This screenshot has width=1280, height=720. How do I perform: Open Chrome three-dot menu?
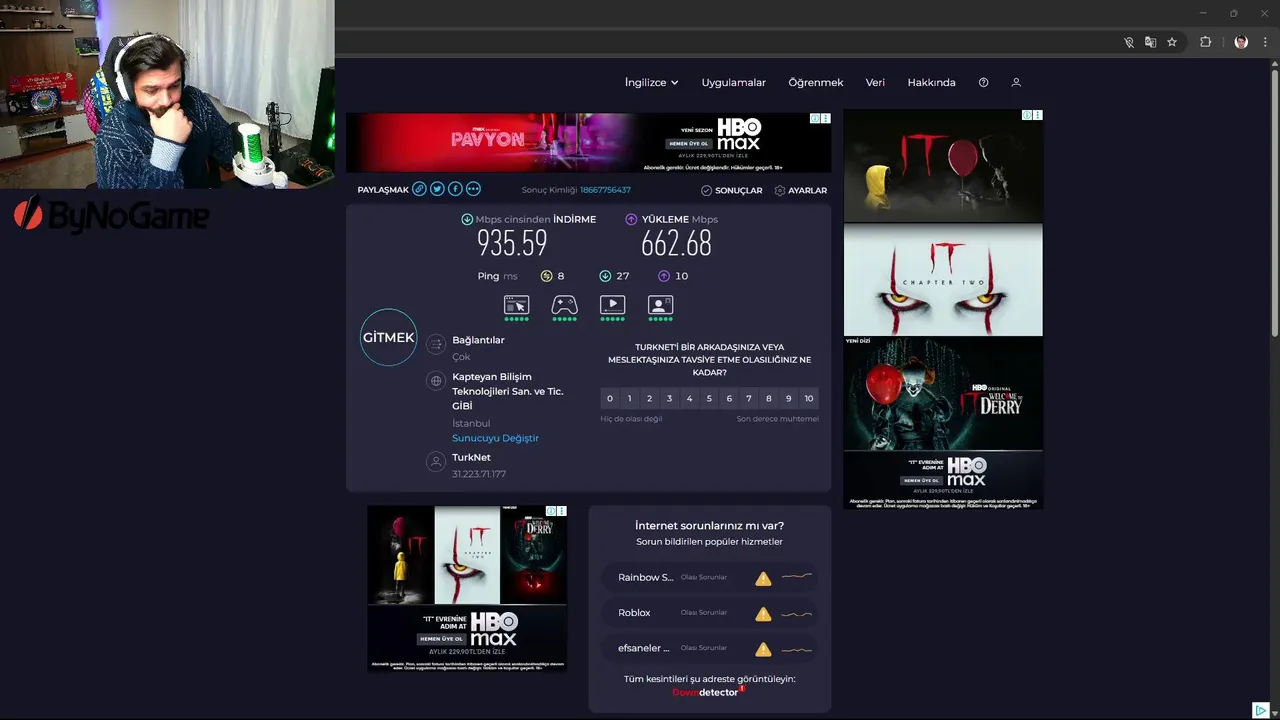1265,42
